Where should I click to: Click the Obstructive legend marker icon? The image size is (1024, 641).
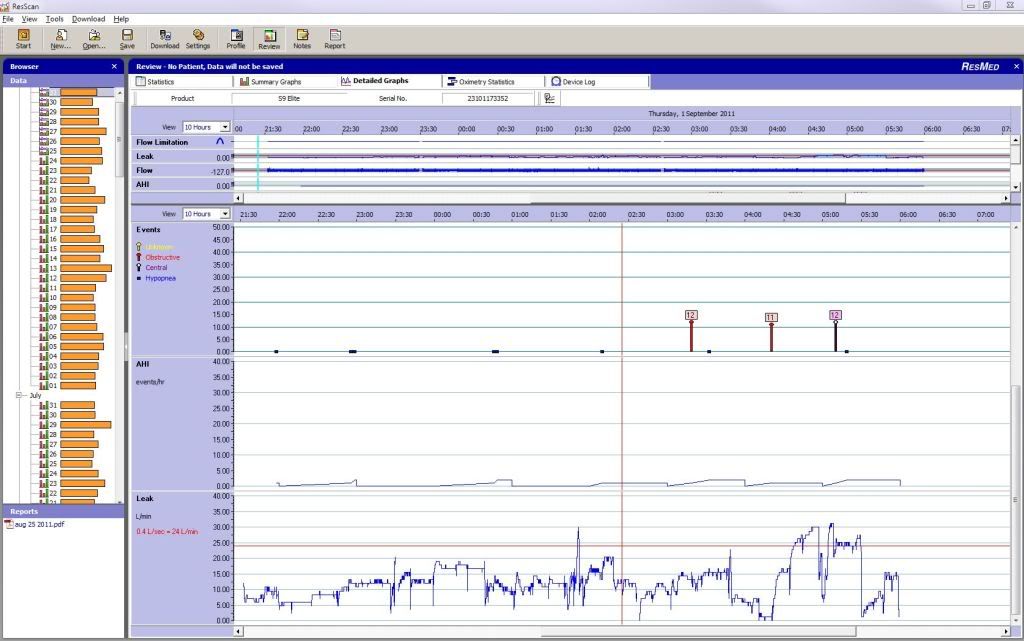(x=138, y=257)
